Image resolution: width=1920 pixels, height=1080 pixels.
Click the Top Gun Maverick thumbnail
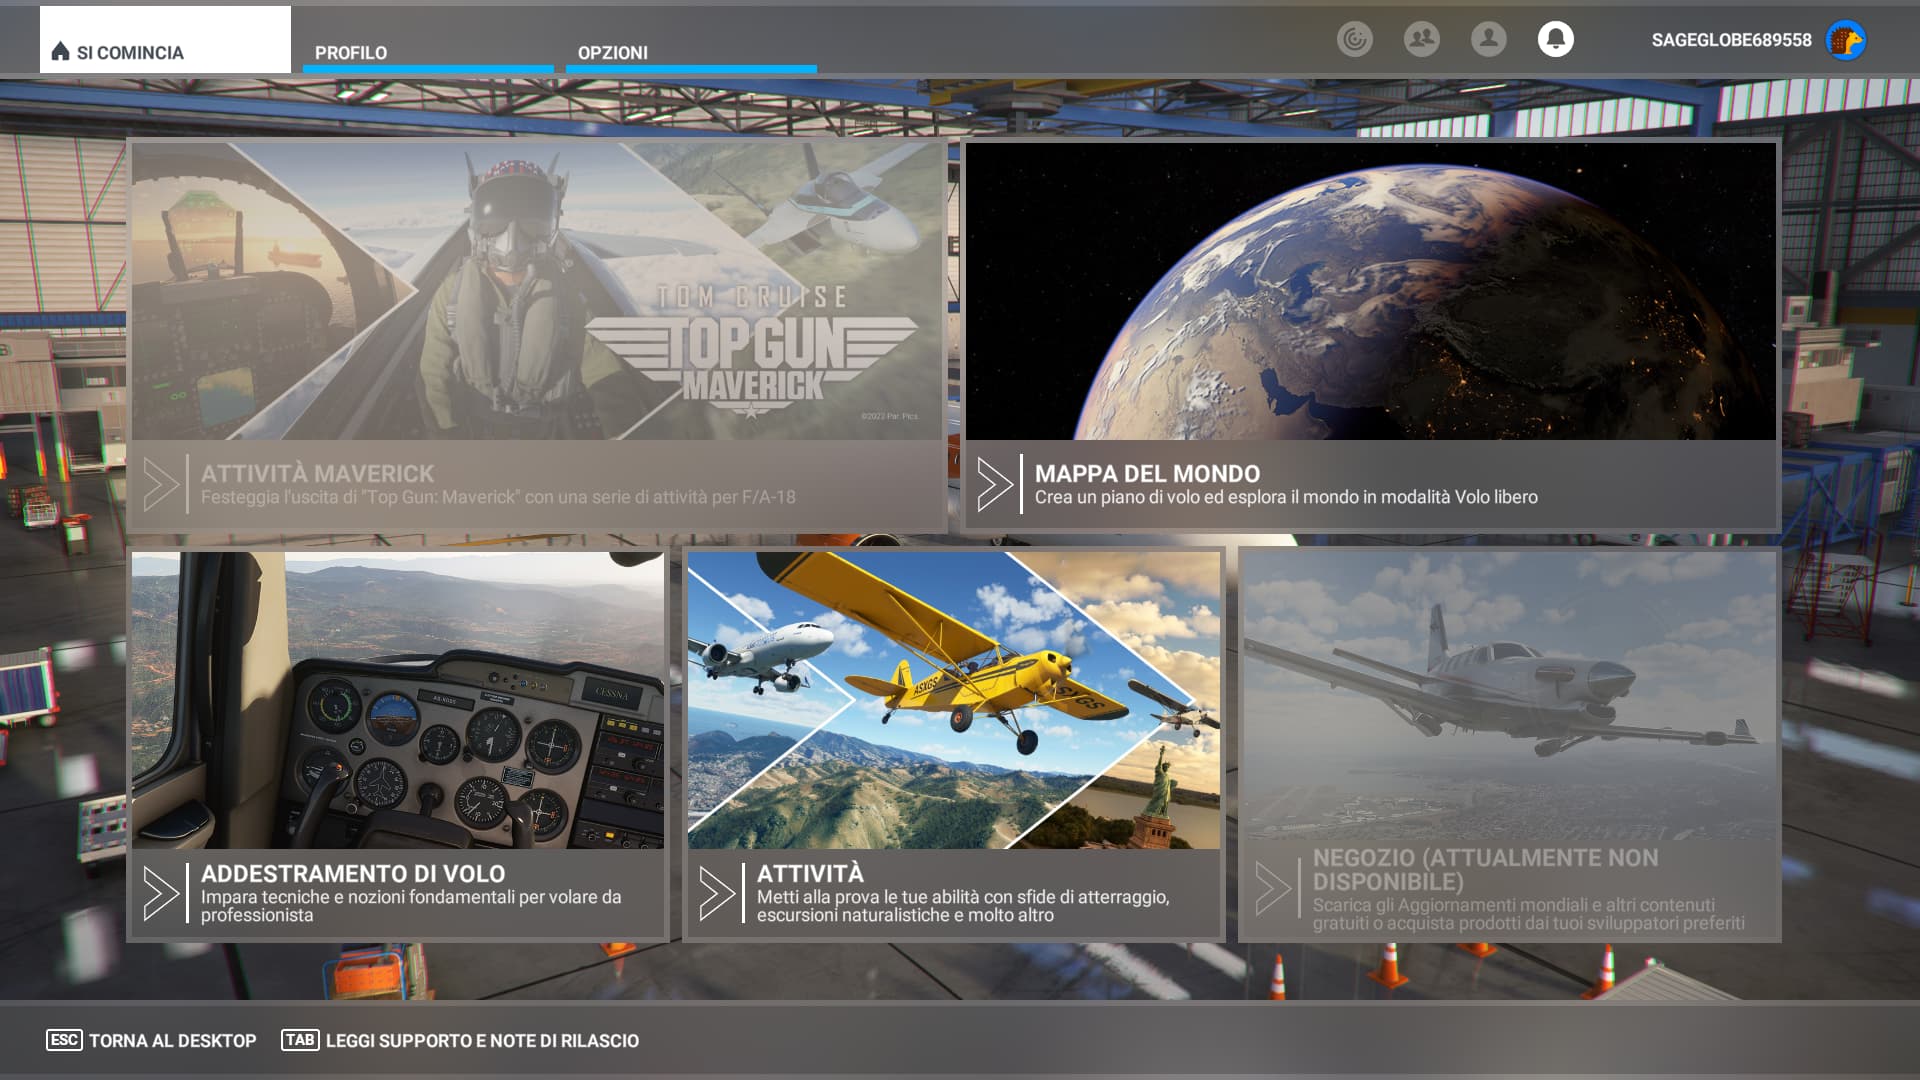point(537,291)
